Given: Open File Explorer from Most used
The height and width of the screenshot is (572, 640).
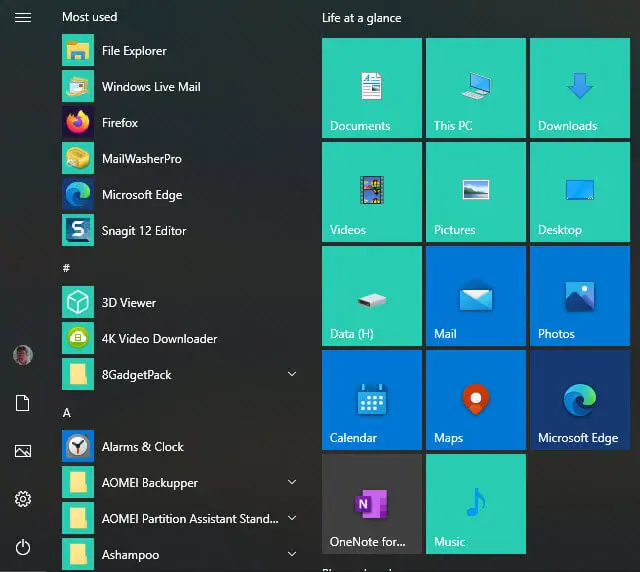Looking at the screenshot, I should click(181, 51).
